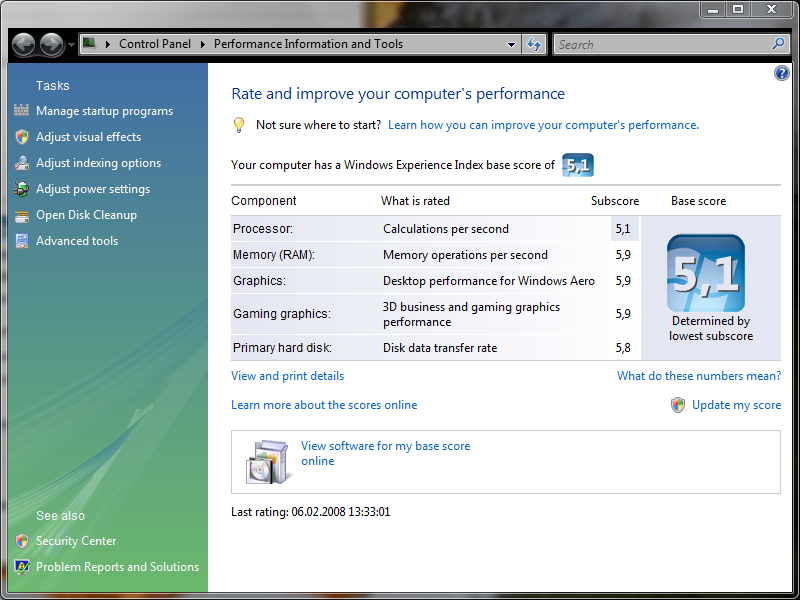800x600 pixels.
Task: Select the Gaming graphics row label
Action: 282,314
